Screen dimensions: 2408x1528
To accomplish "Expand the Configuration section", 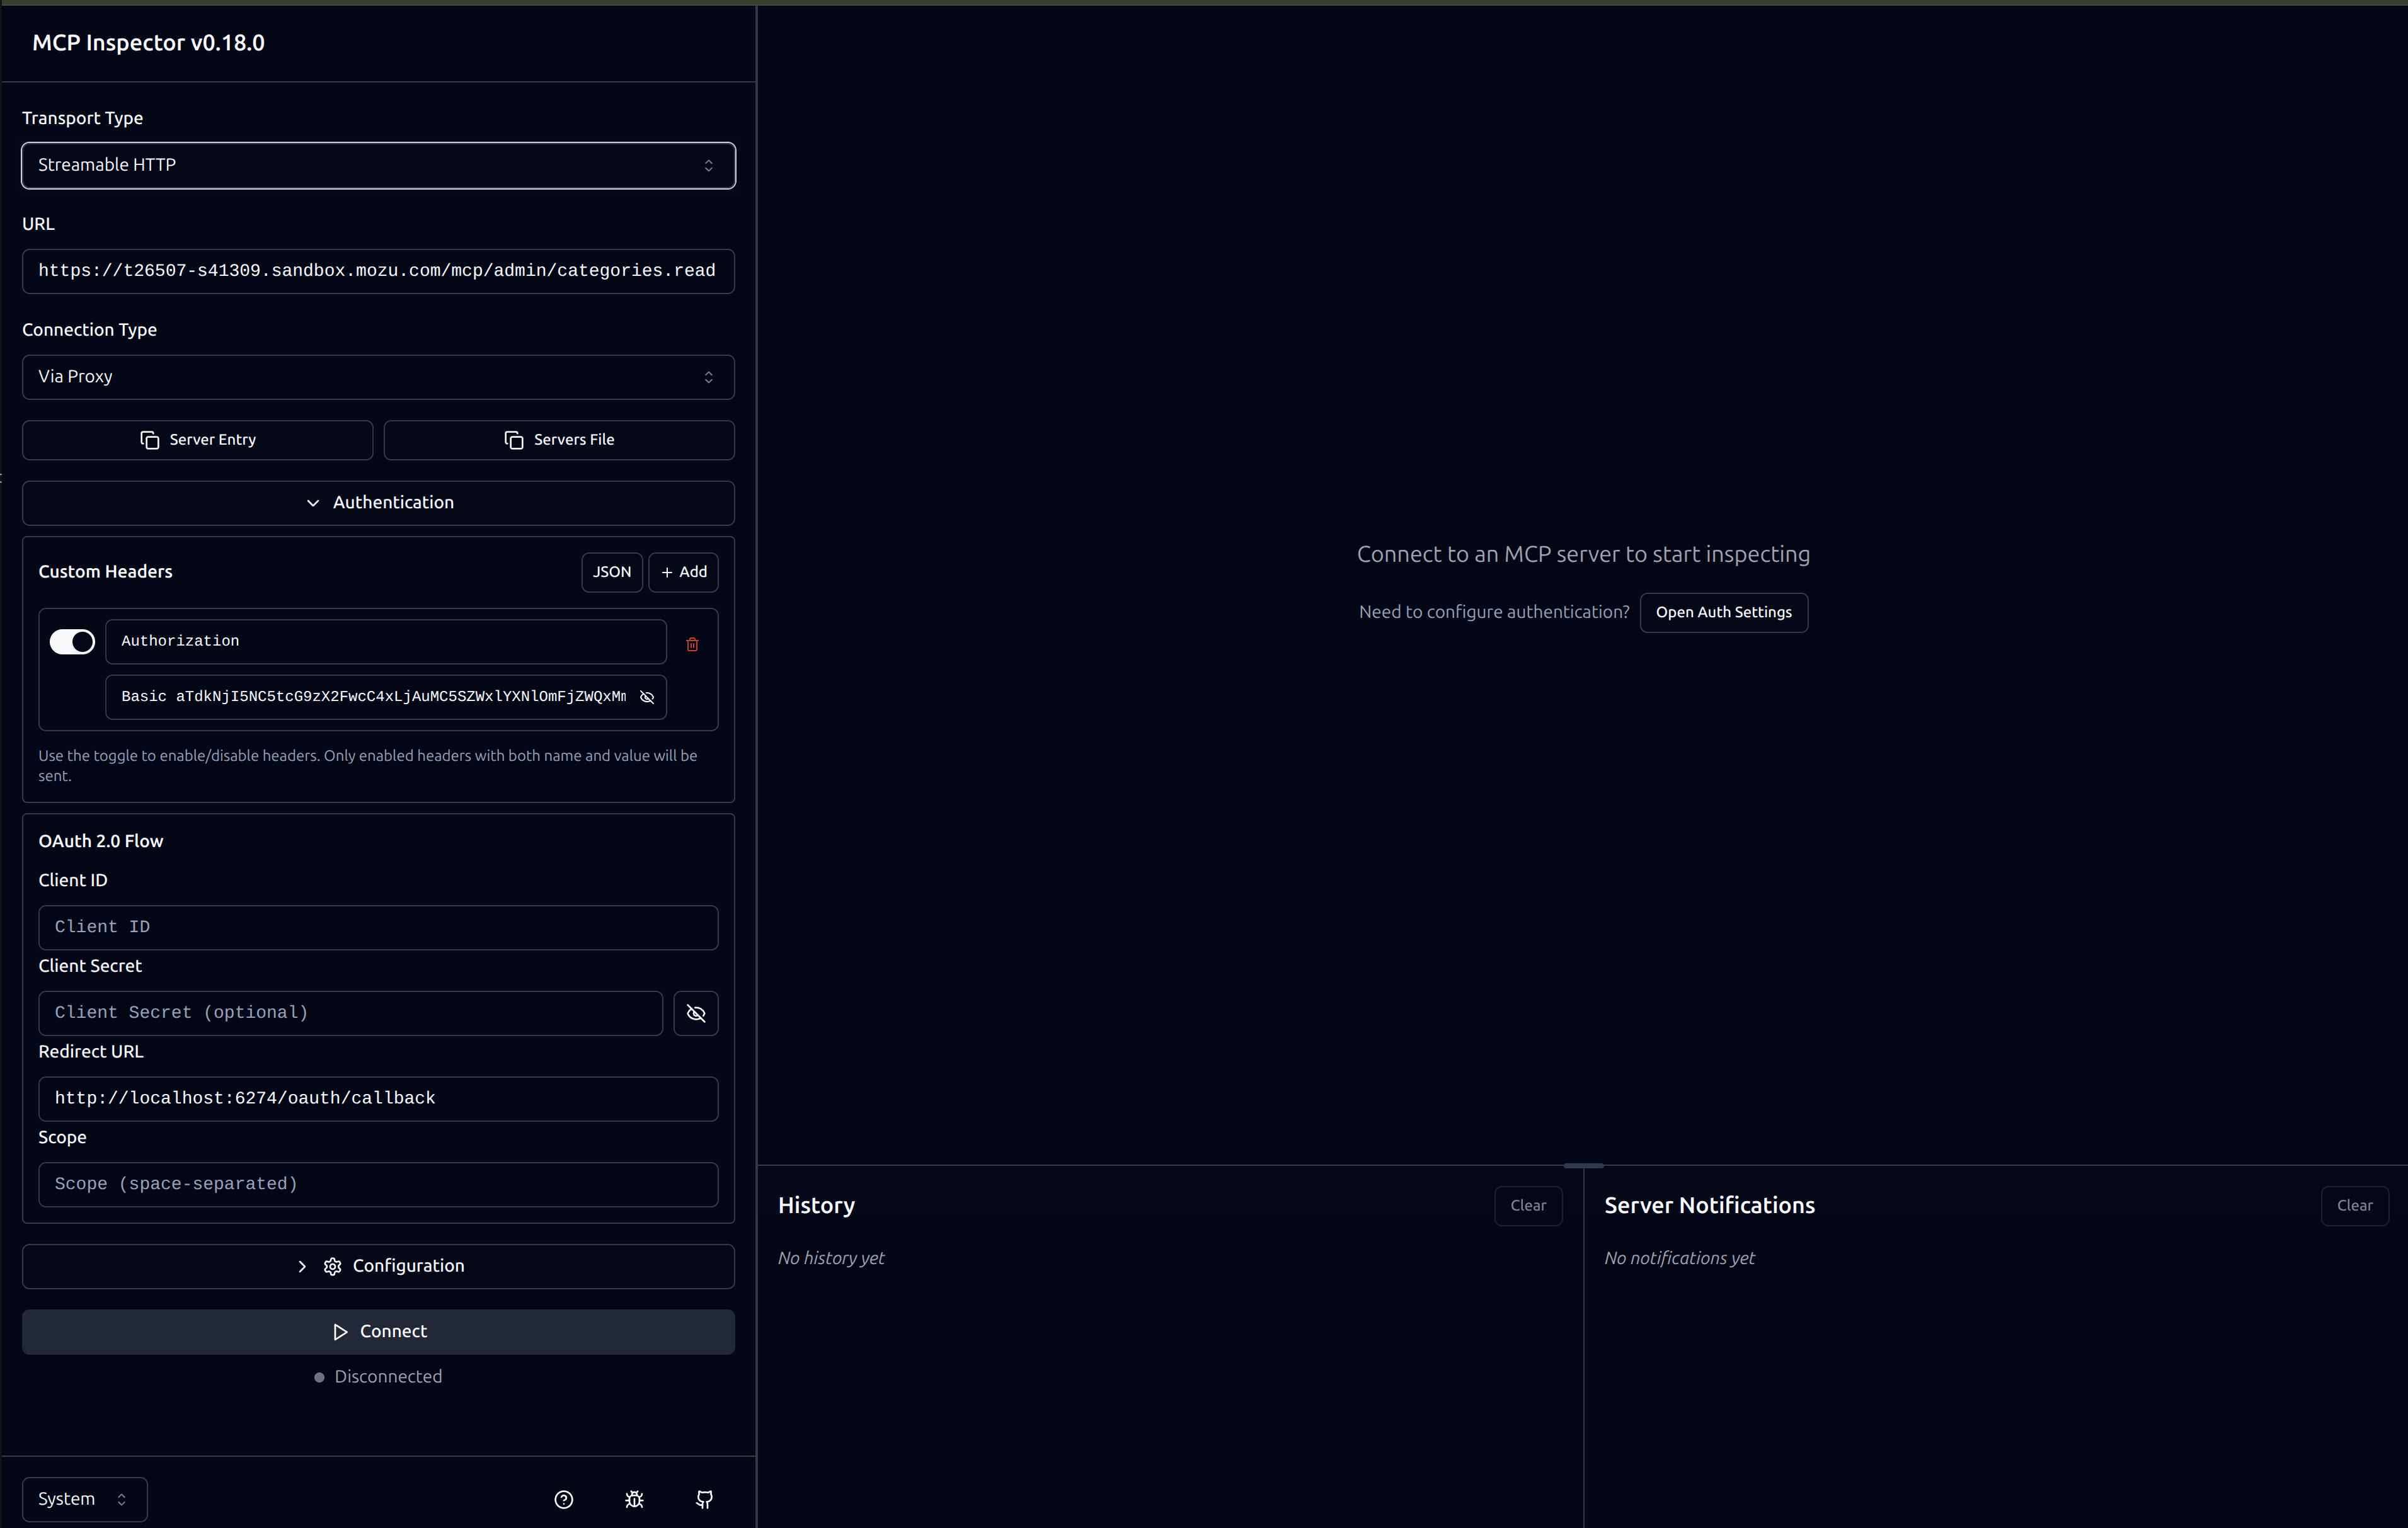I will point(302,1266).
